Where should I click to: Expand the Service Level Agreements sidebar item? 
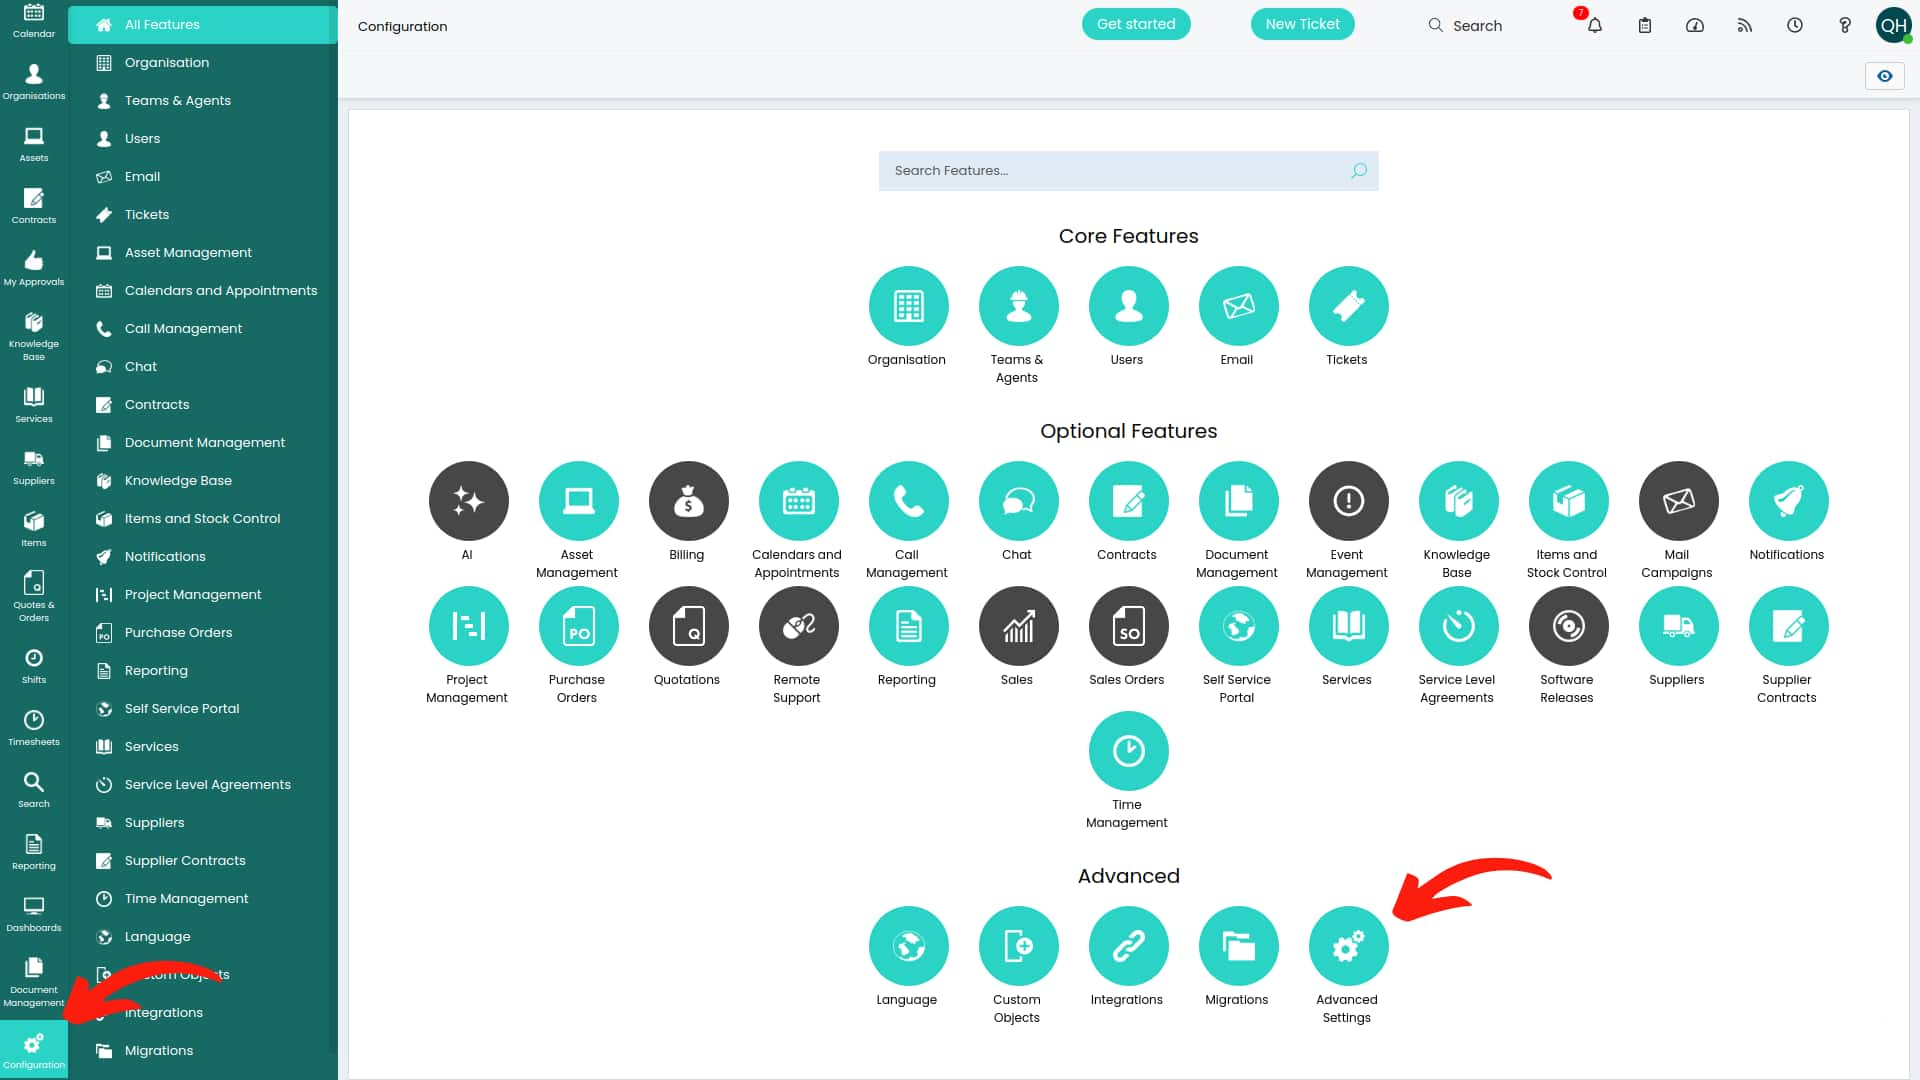pyautogui.click(x=207, y=785)
